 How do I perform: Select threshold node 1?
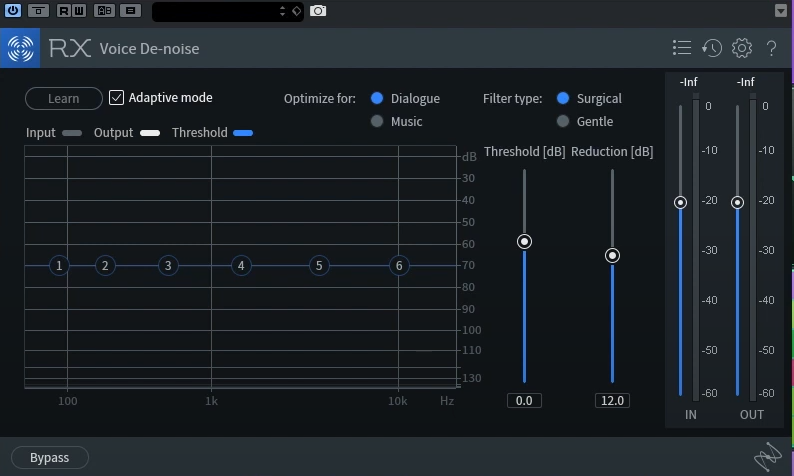[59, 265]
